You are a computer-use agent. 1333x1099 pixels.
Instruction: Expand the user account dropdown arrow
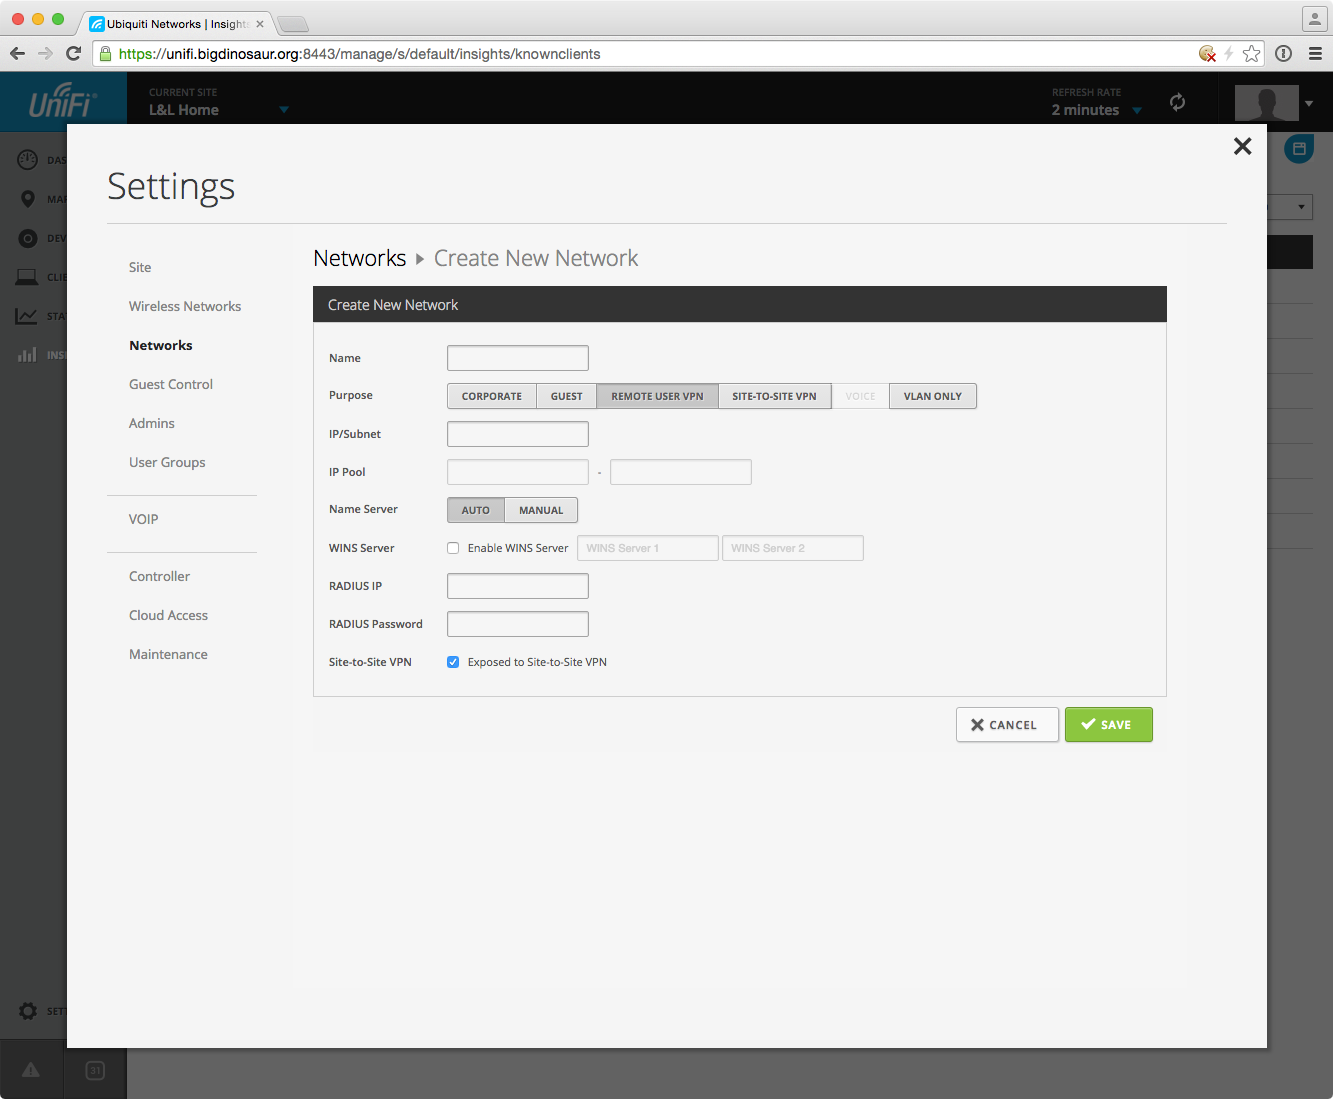1309,103
